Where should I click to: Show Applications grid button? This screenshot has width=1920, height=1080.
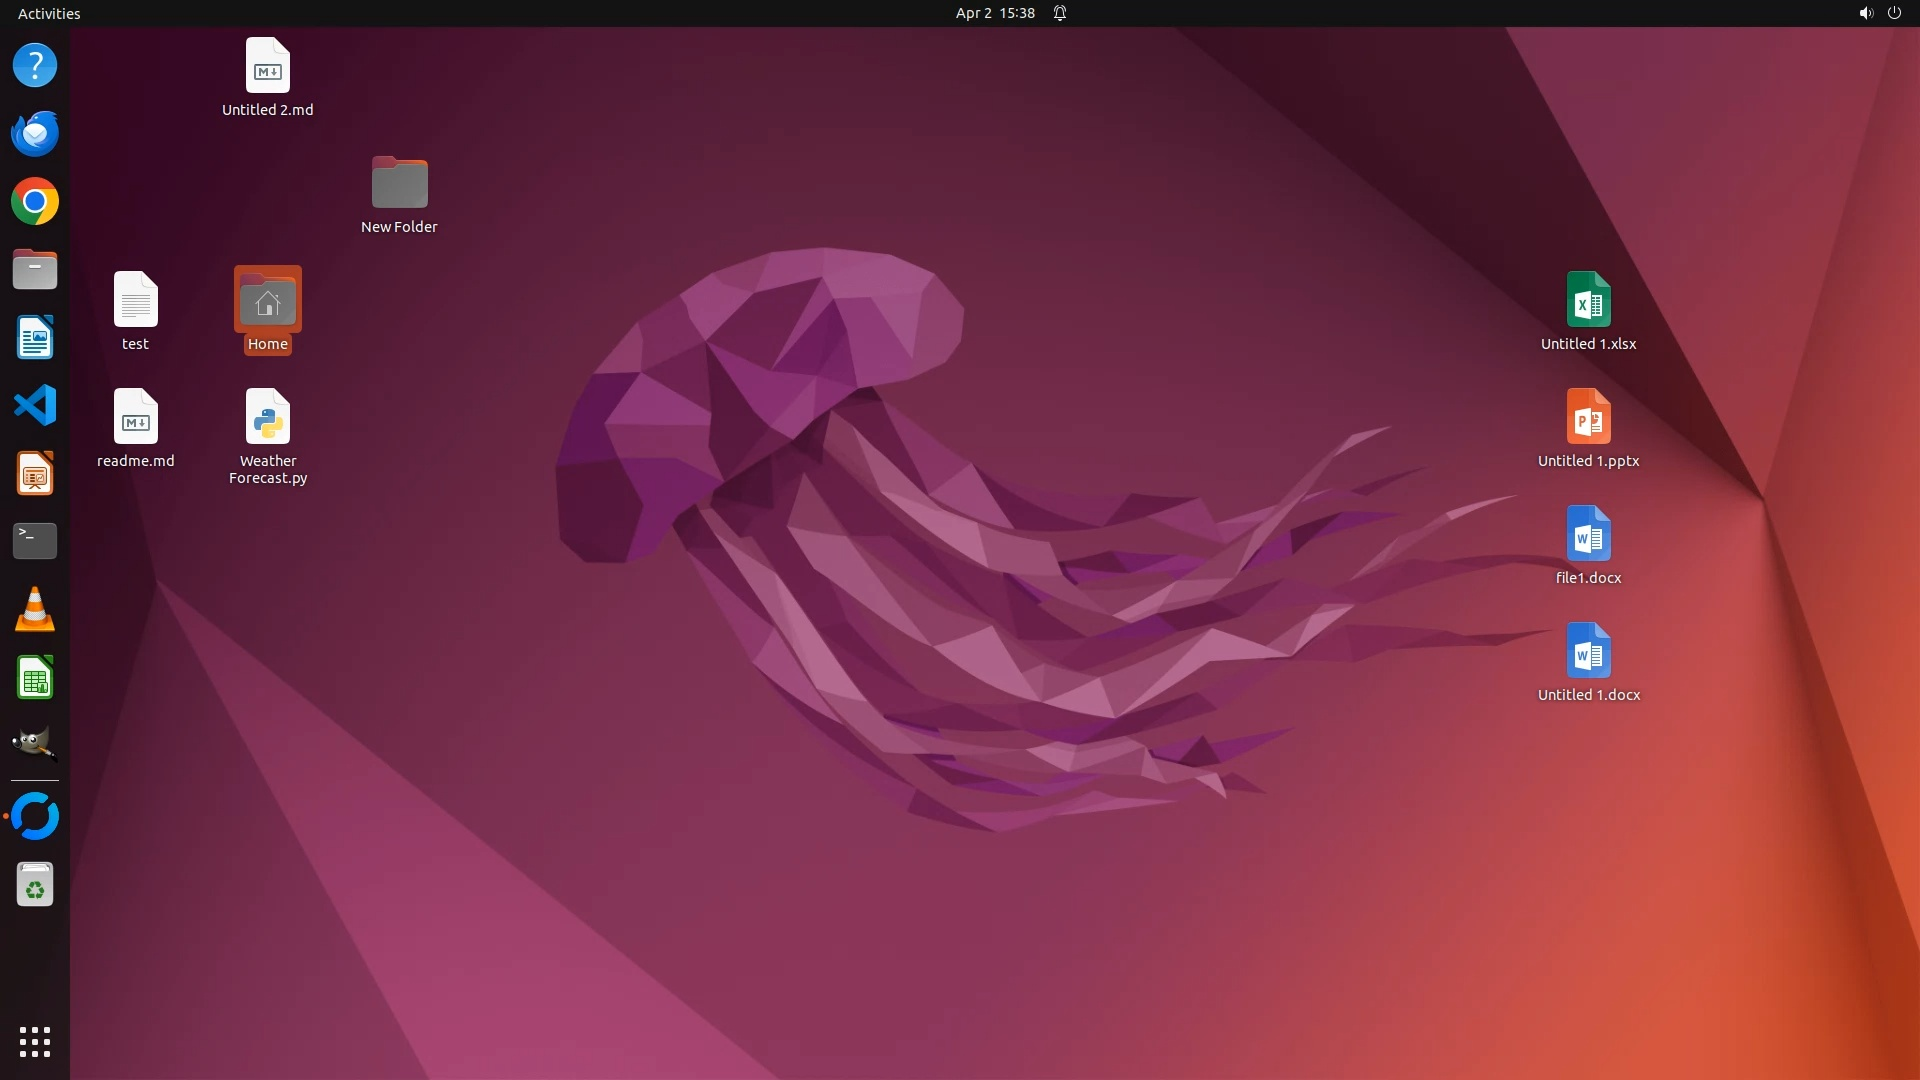tap(35, 1042)
